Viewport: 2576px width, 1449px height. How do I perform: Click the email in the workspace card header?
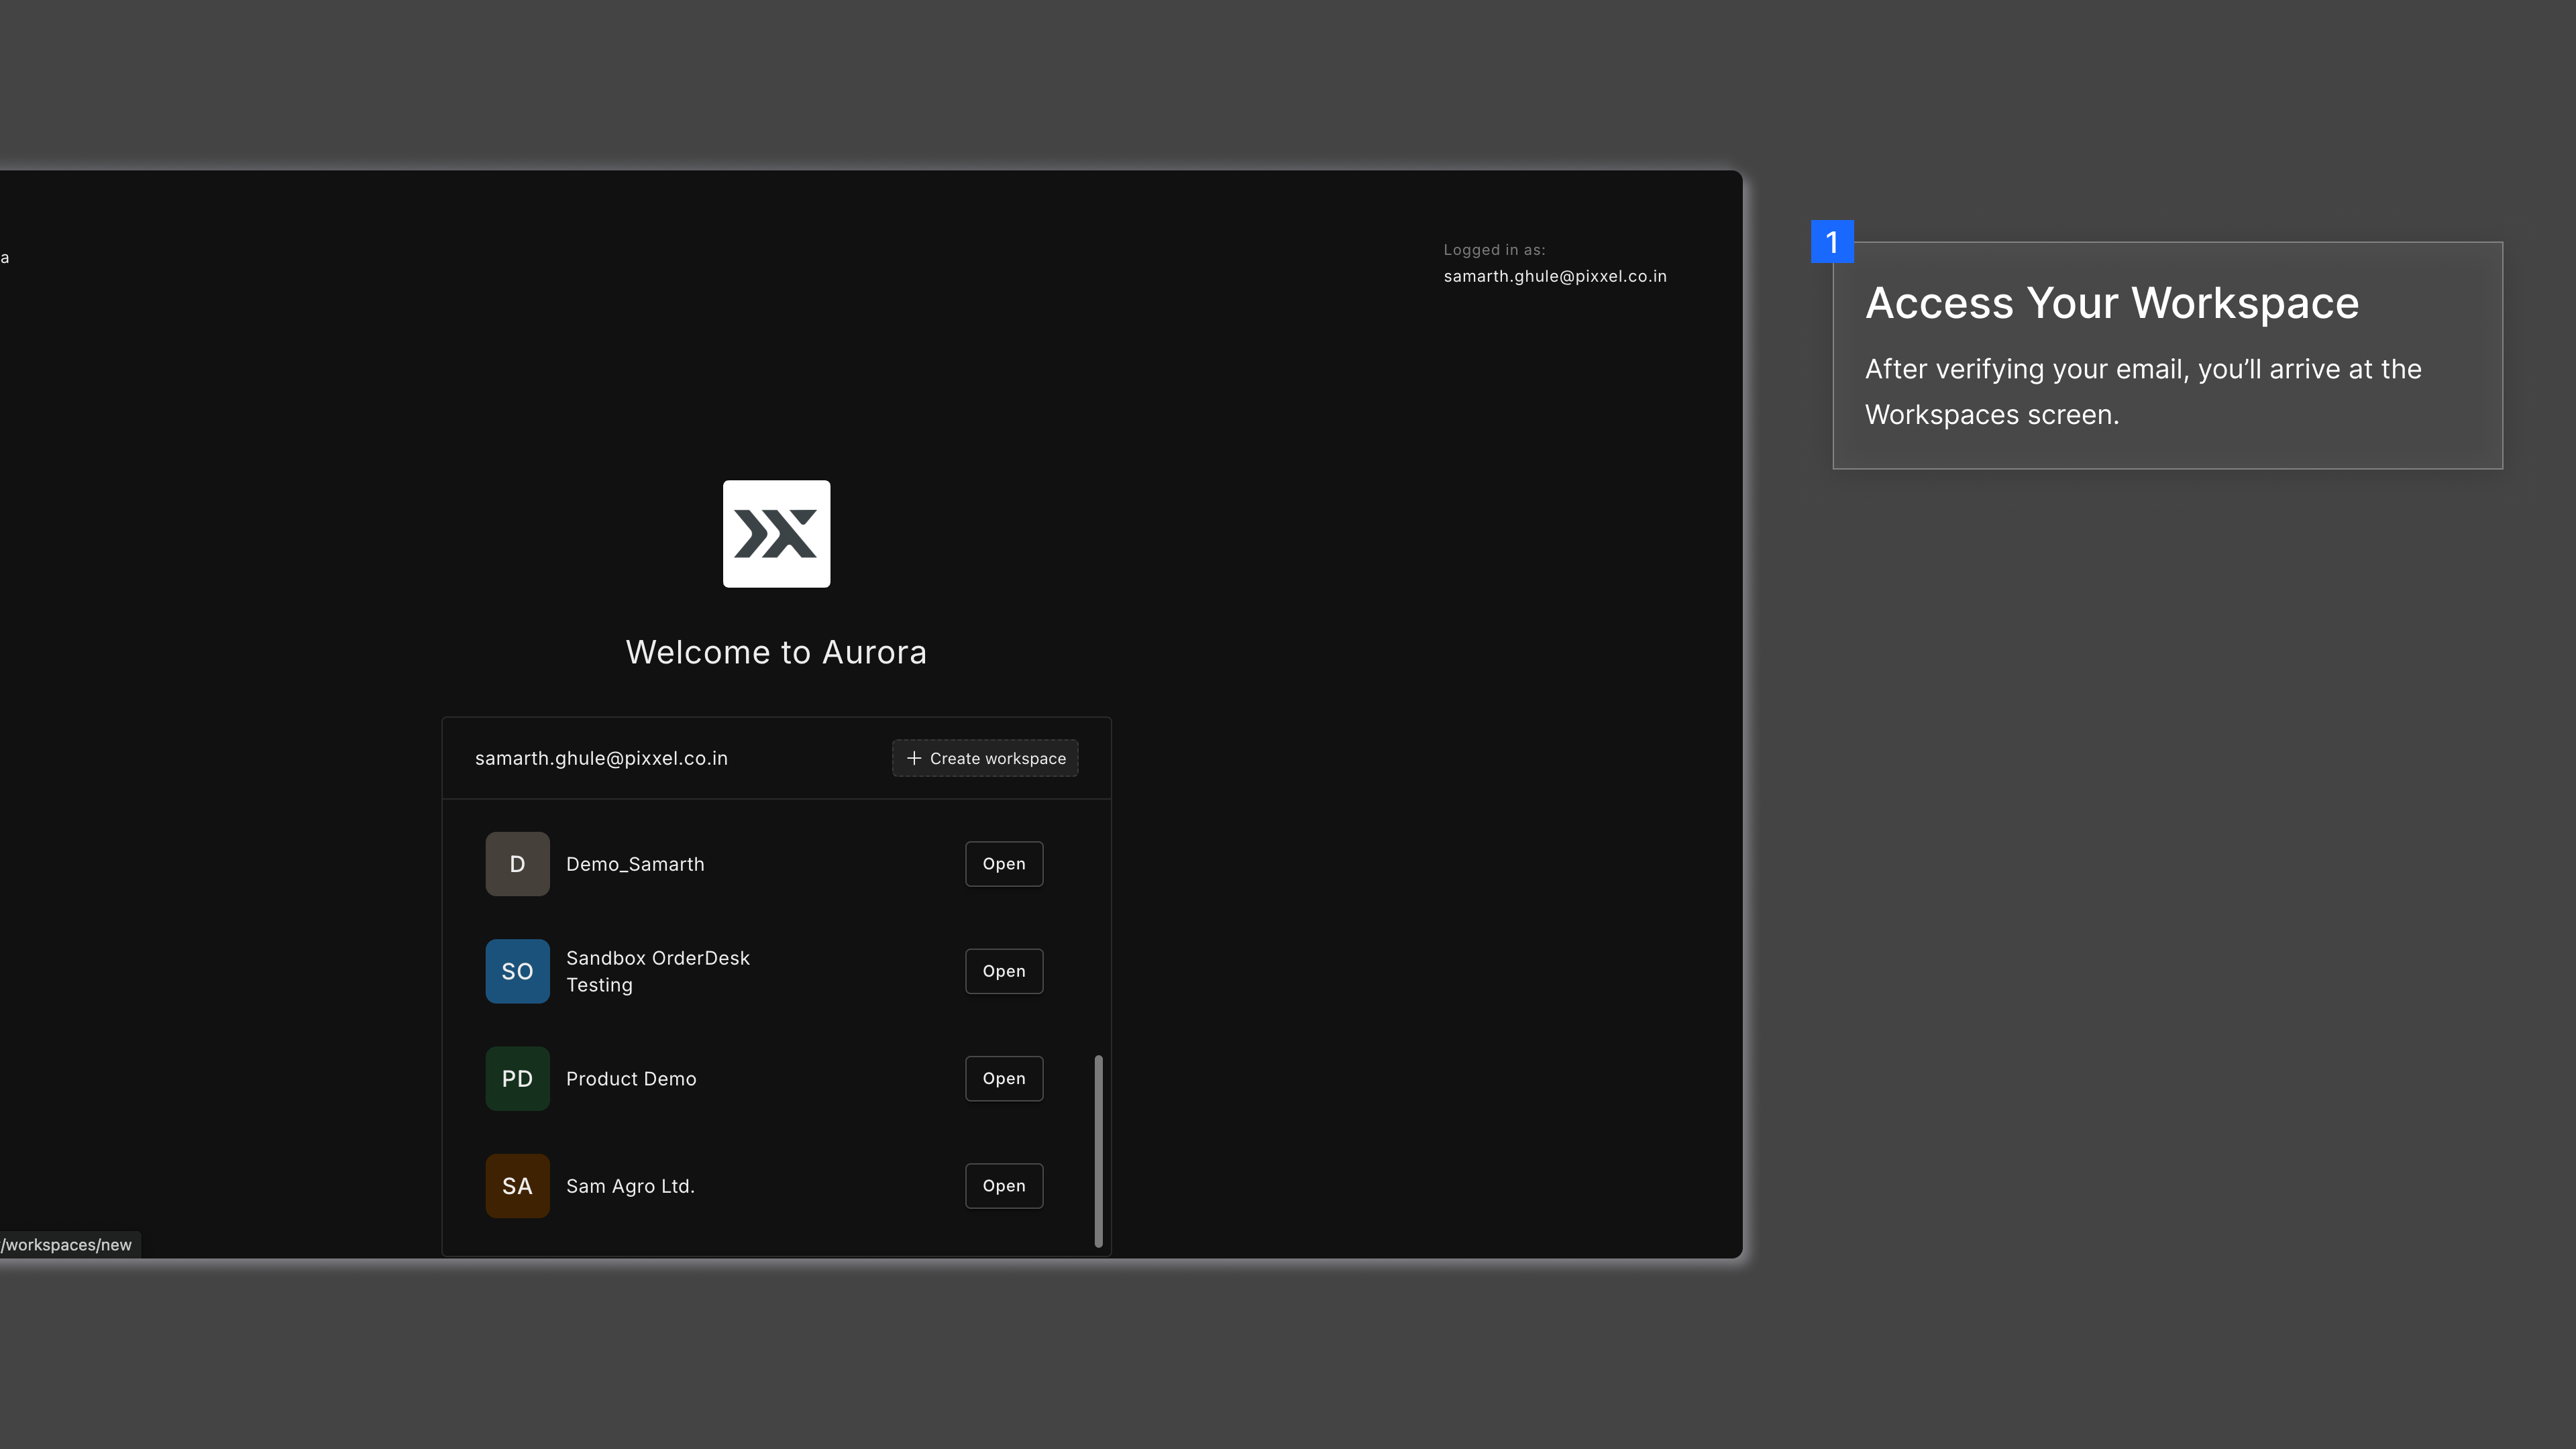(601, 758)
